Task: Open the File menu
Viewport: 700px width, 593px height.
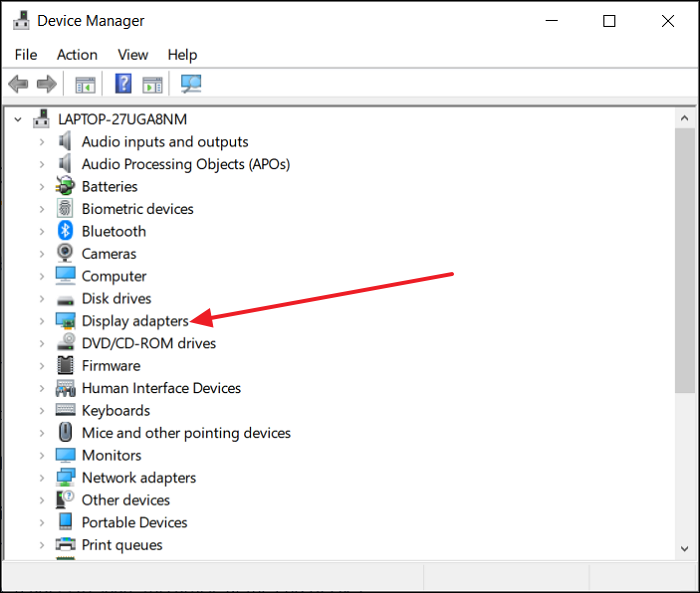Action: coord(26,55)
